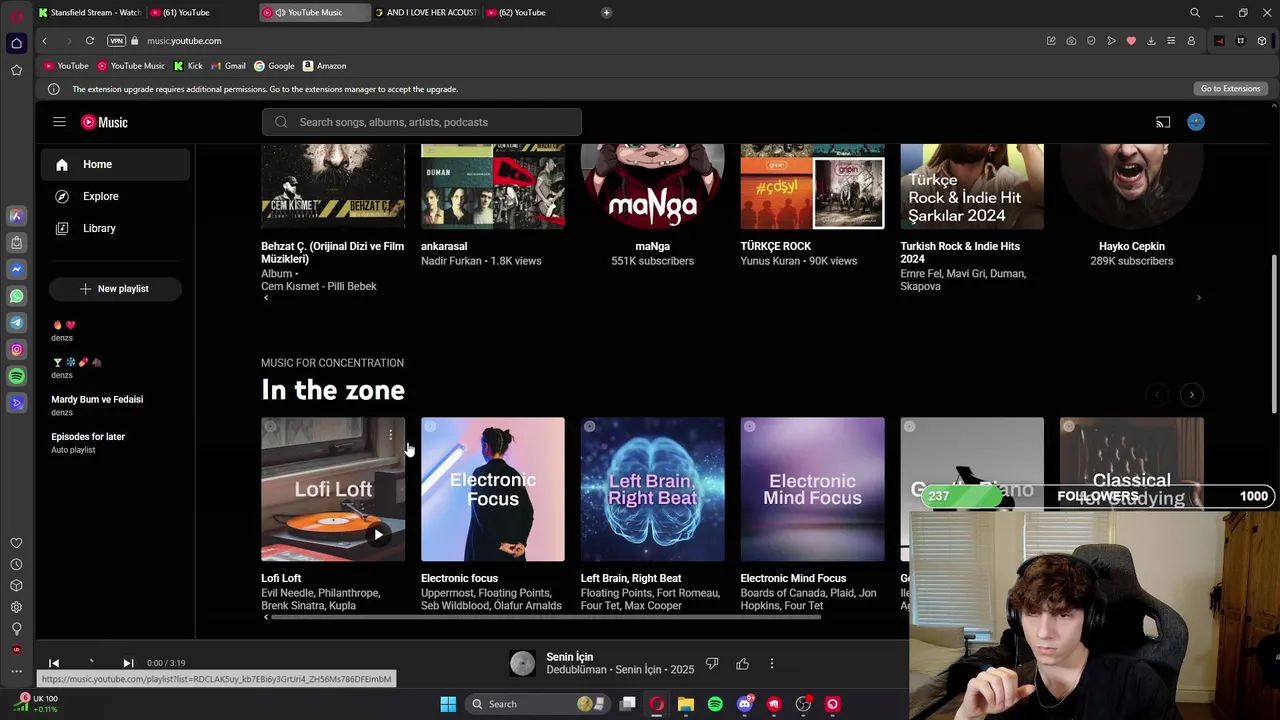Open the Hayko Cepkin artist name
Viewport: 1280px width, 720px height.
(x=1131, y=246)
